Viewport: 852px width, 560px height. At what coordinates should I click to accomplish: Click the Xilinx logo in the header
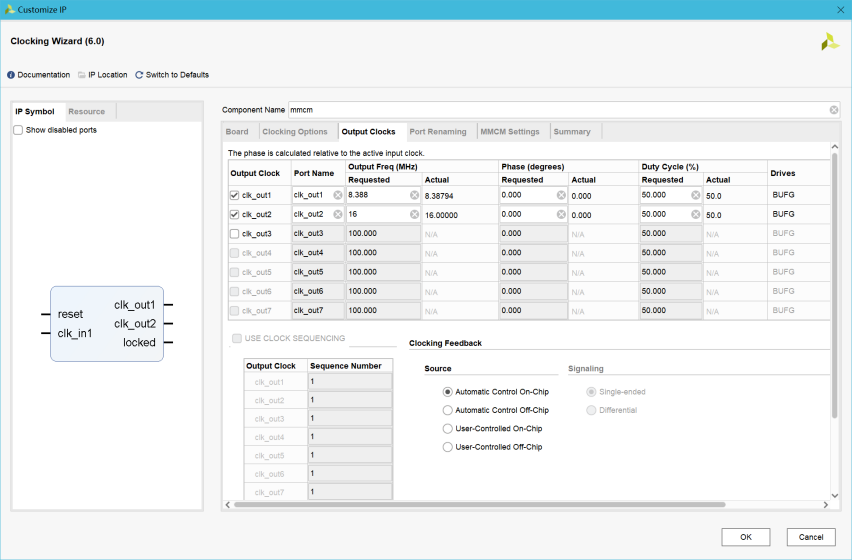(830, 42)
